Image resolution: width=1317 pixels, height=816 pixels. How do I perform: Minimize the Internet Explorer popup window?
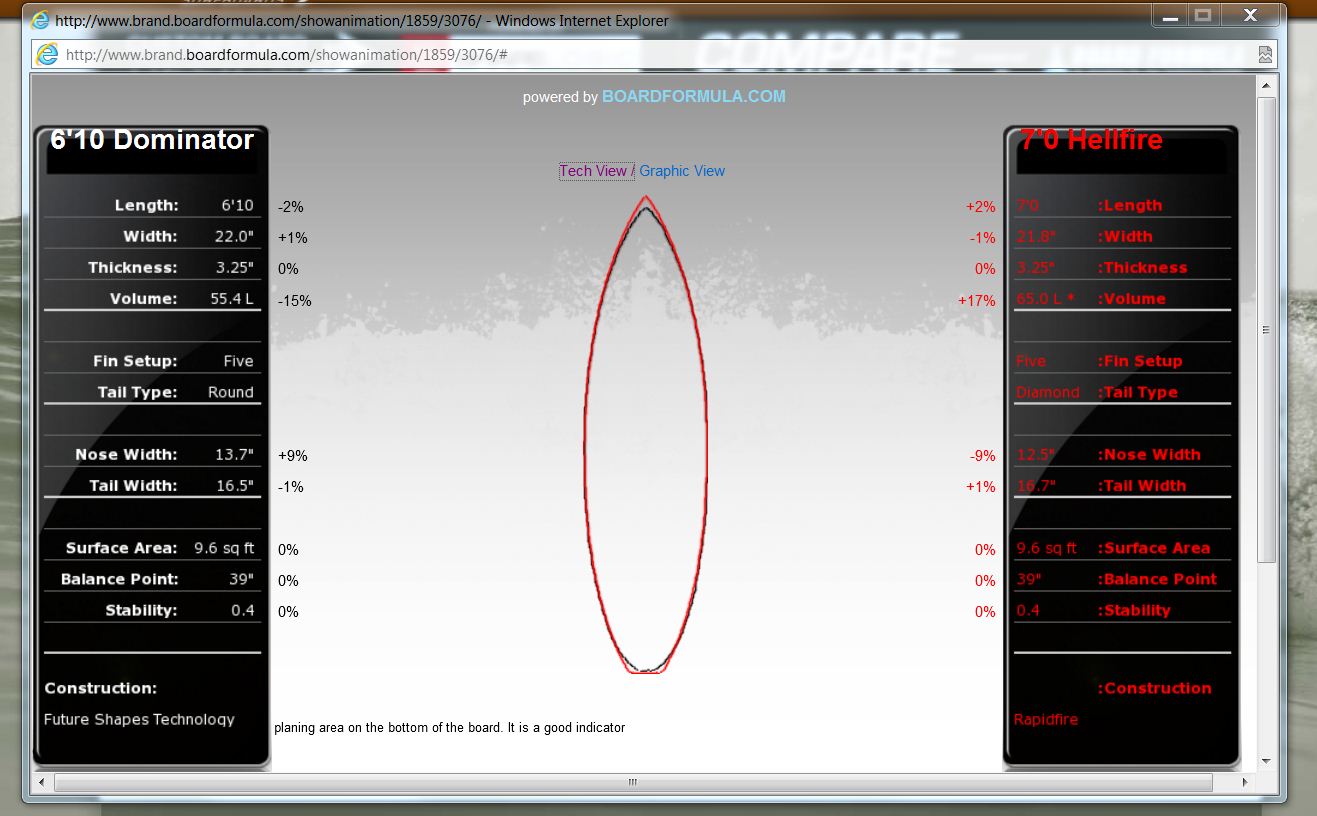coord(1169,16)
